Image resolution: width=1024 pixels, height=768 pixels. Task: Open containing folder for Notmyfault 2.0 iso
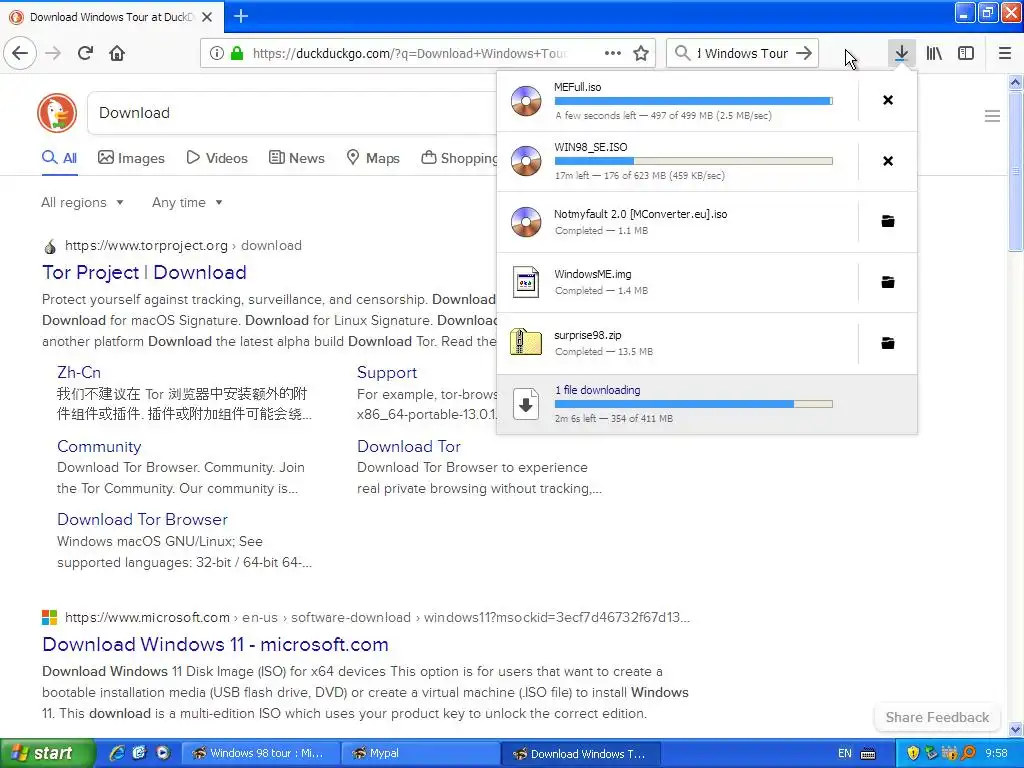pyautogui.click(x=888, y=221)
